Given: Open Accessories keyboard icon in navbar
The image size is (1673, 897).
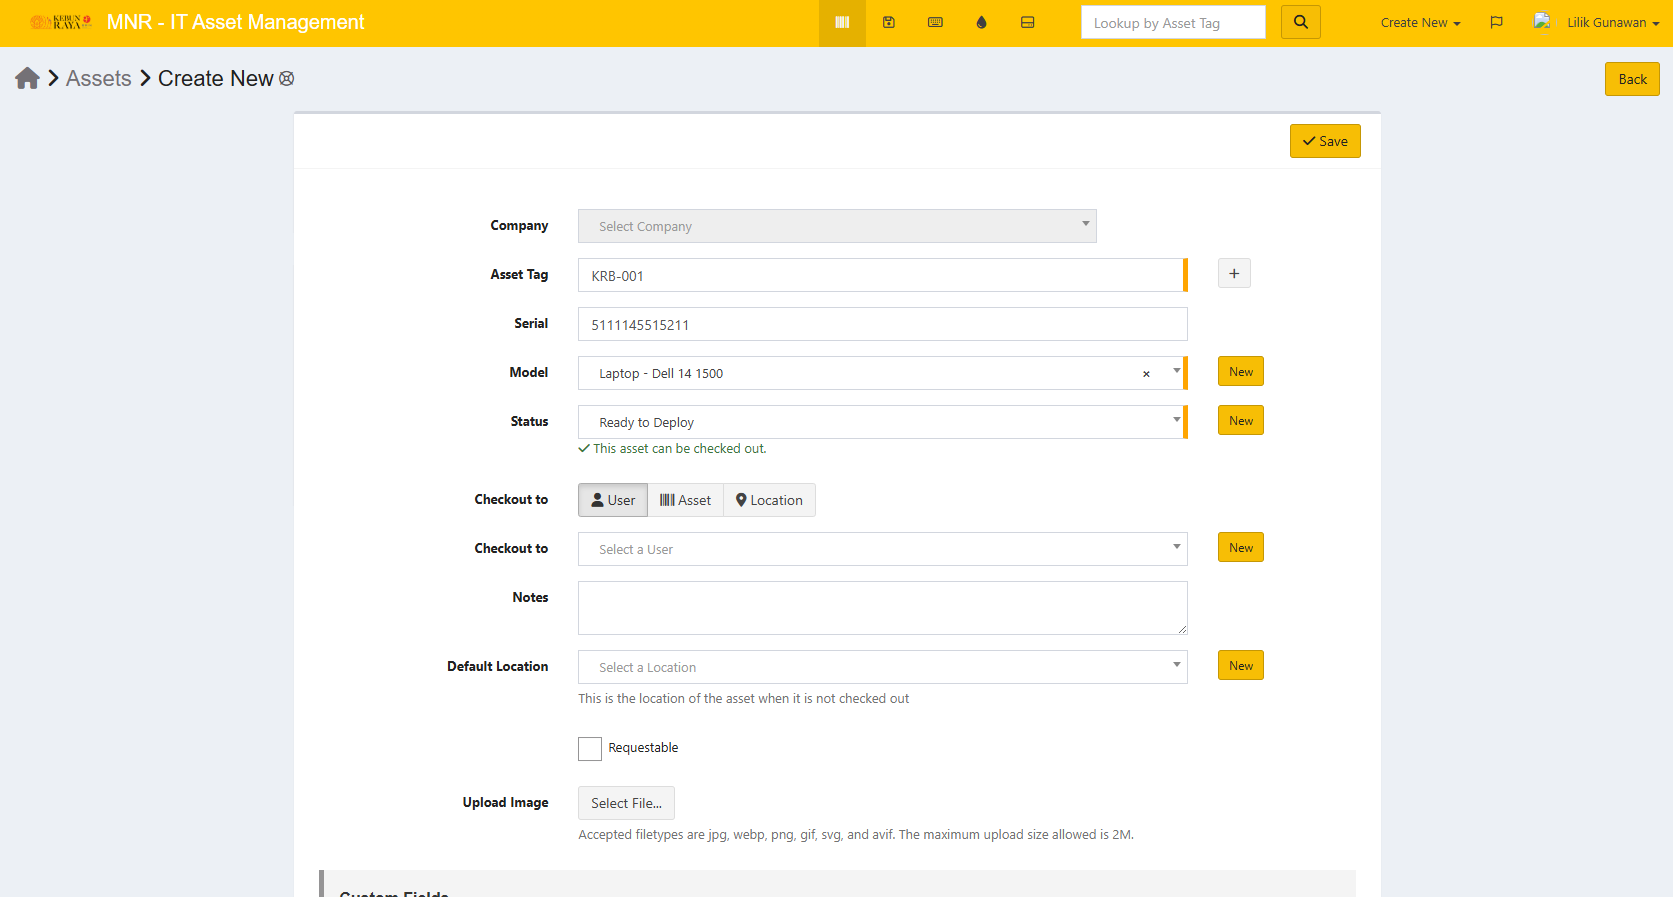Looking at the screenshot, I should (935, 23).
